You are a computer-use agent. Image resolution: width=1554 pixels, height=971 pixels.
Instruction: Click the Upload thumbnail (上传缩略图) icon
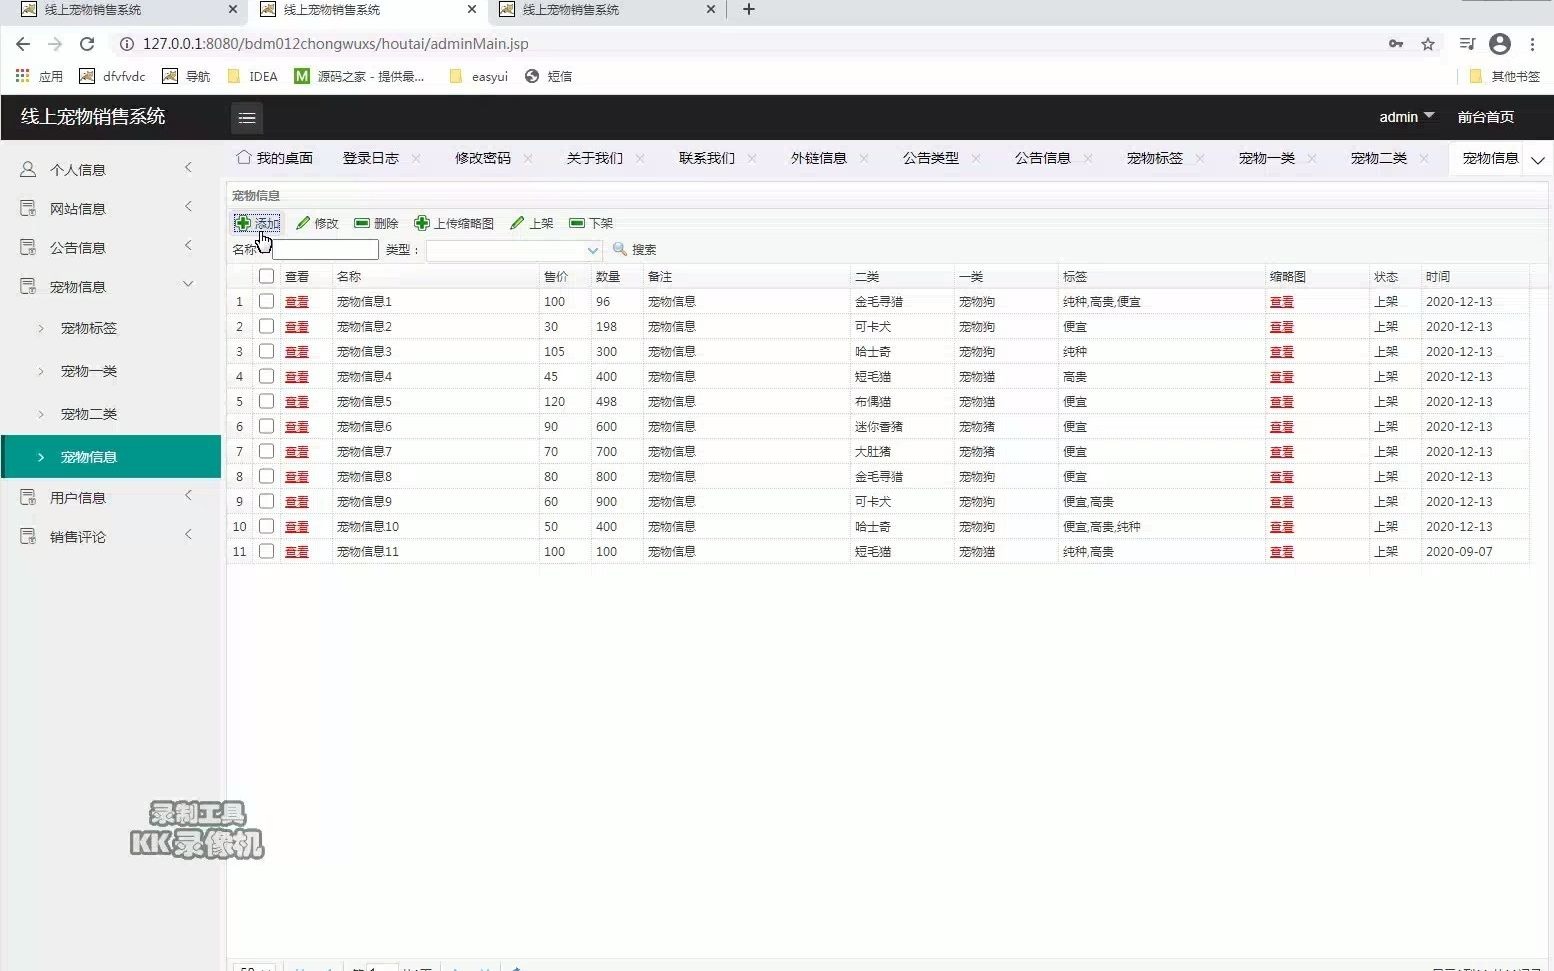(x=422, y=223)
